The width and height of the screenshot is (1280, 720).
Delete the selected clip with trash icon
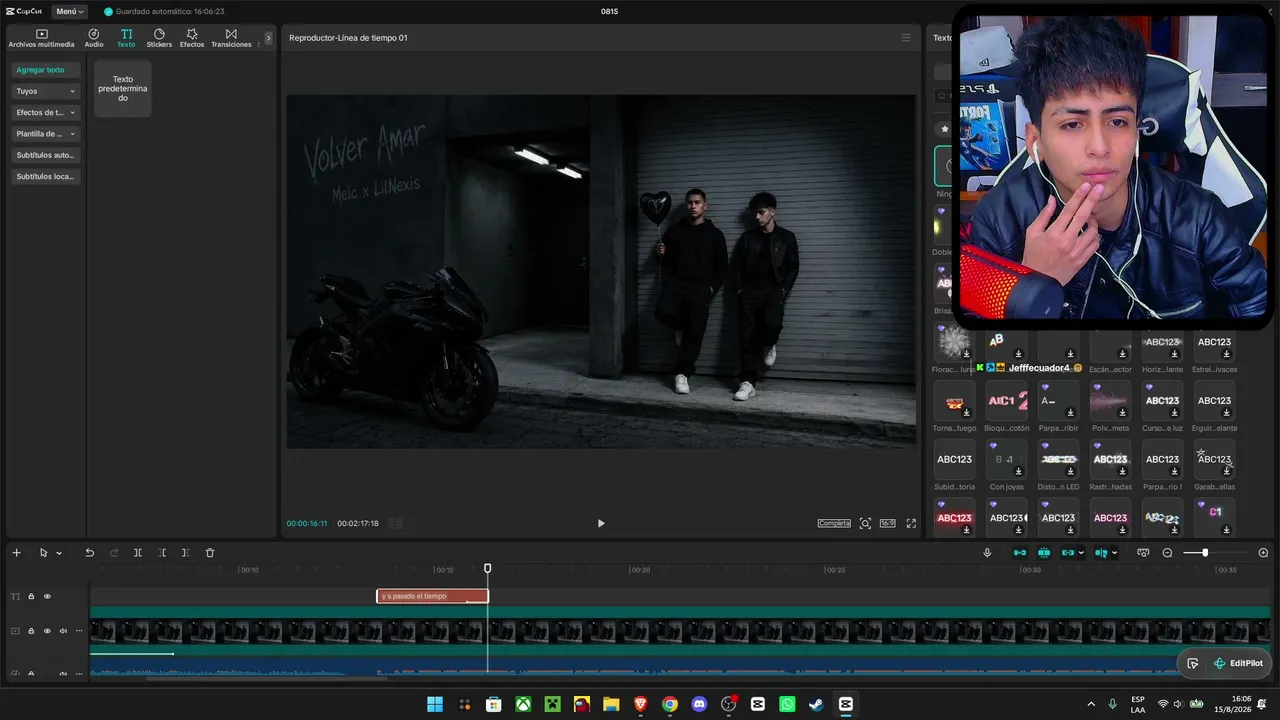pos(210,553)
